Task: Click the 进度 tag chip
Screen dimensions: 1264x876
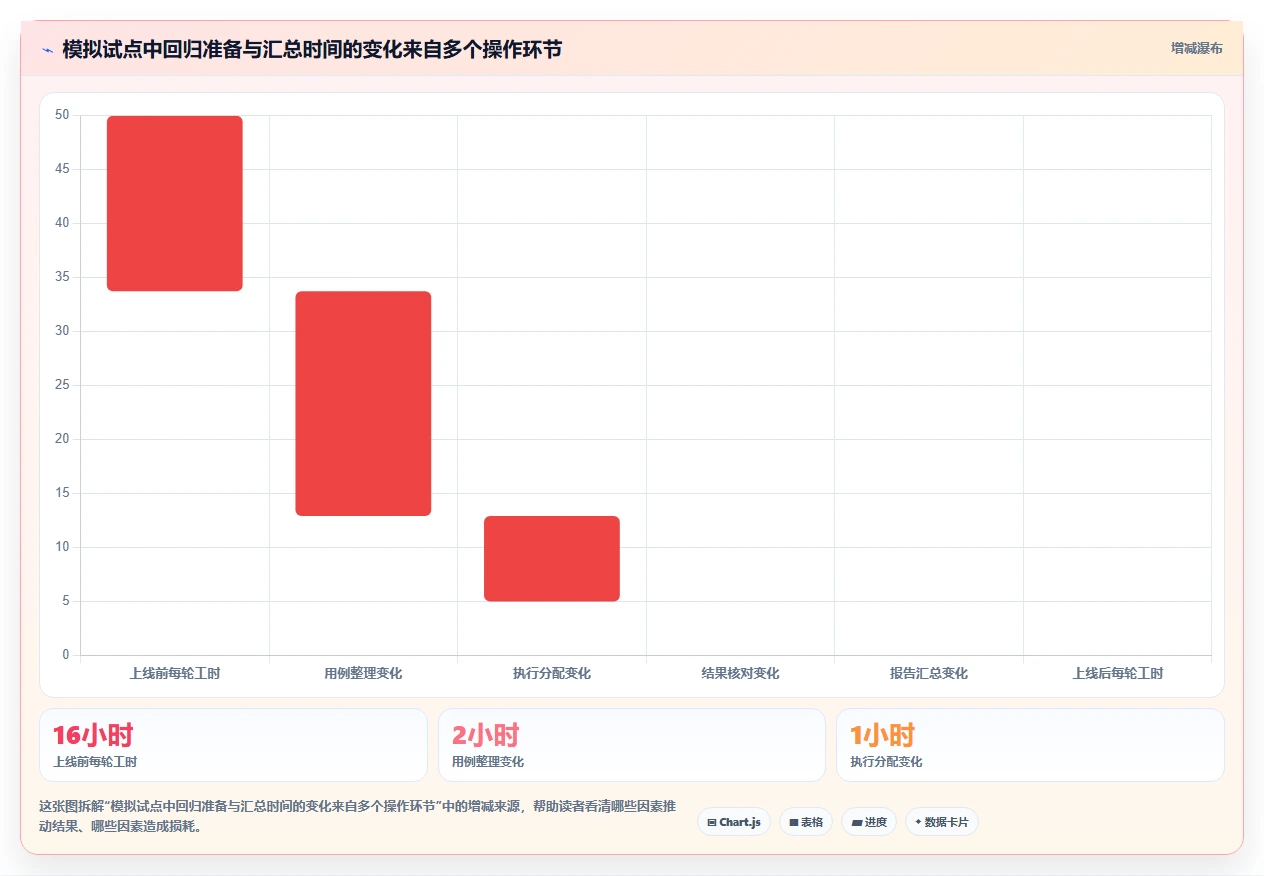Action: click(x=869, y=822)
